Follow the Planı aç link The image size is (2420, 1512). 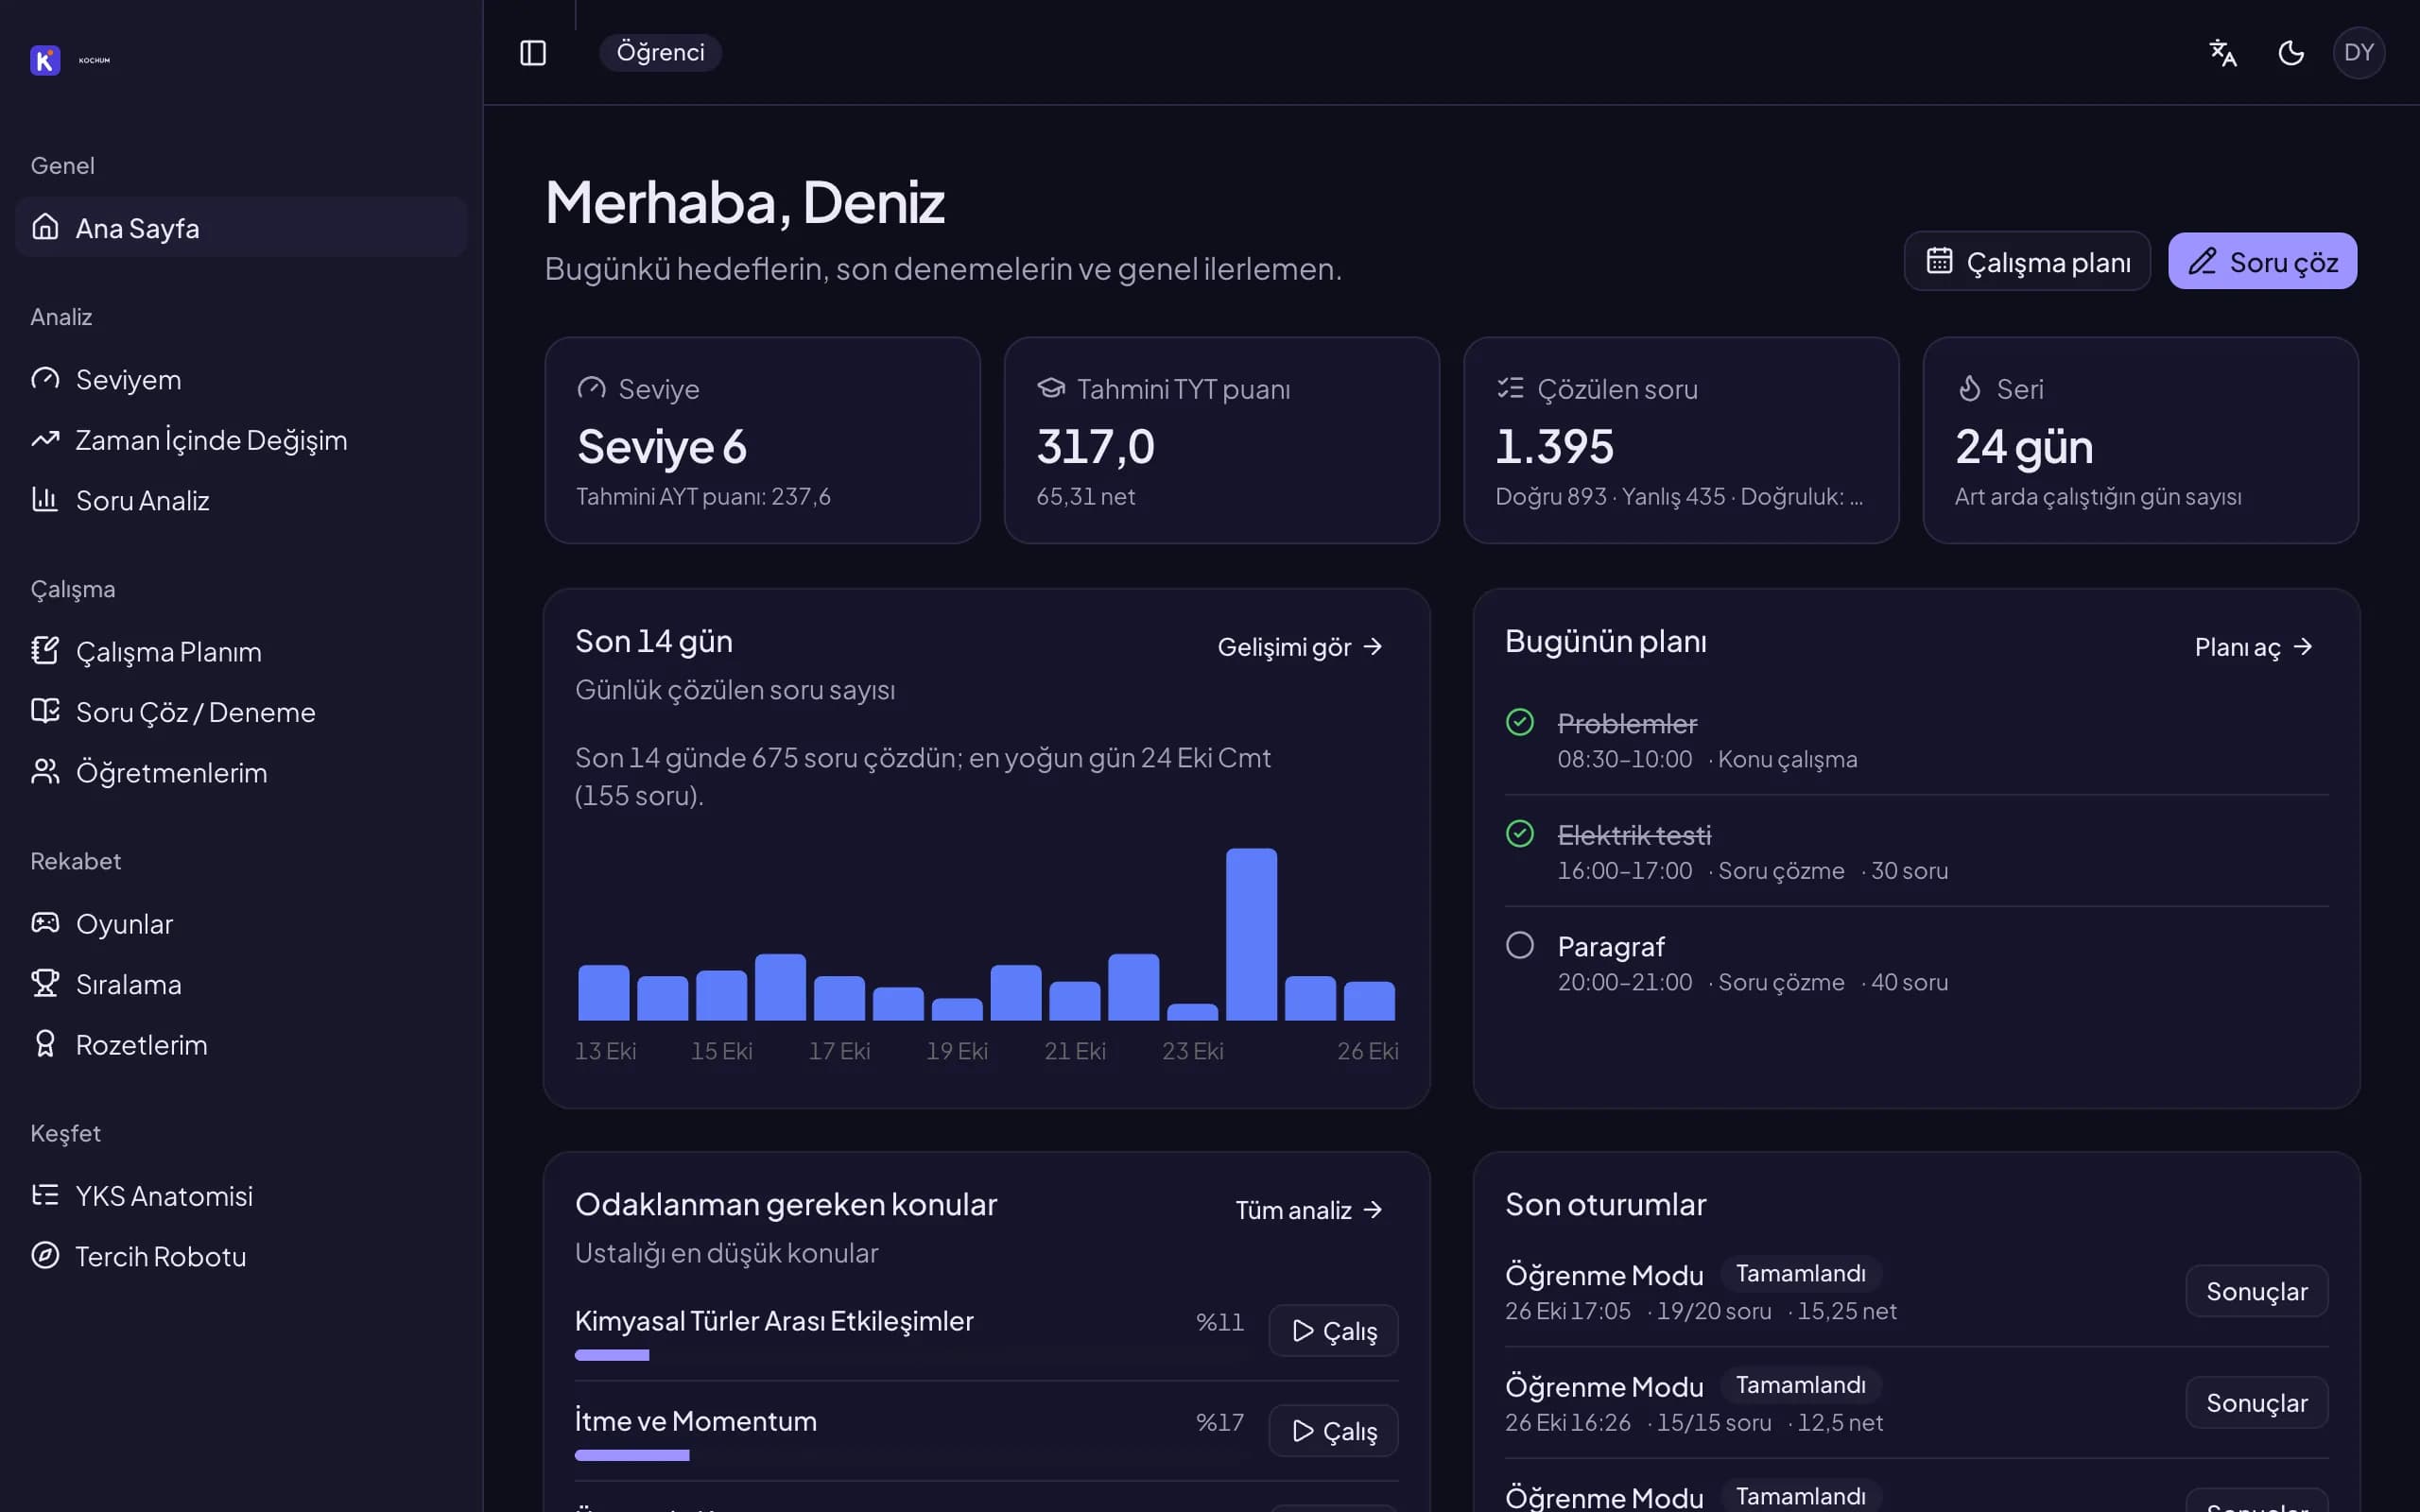pos(2254,647)
